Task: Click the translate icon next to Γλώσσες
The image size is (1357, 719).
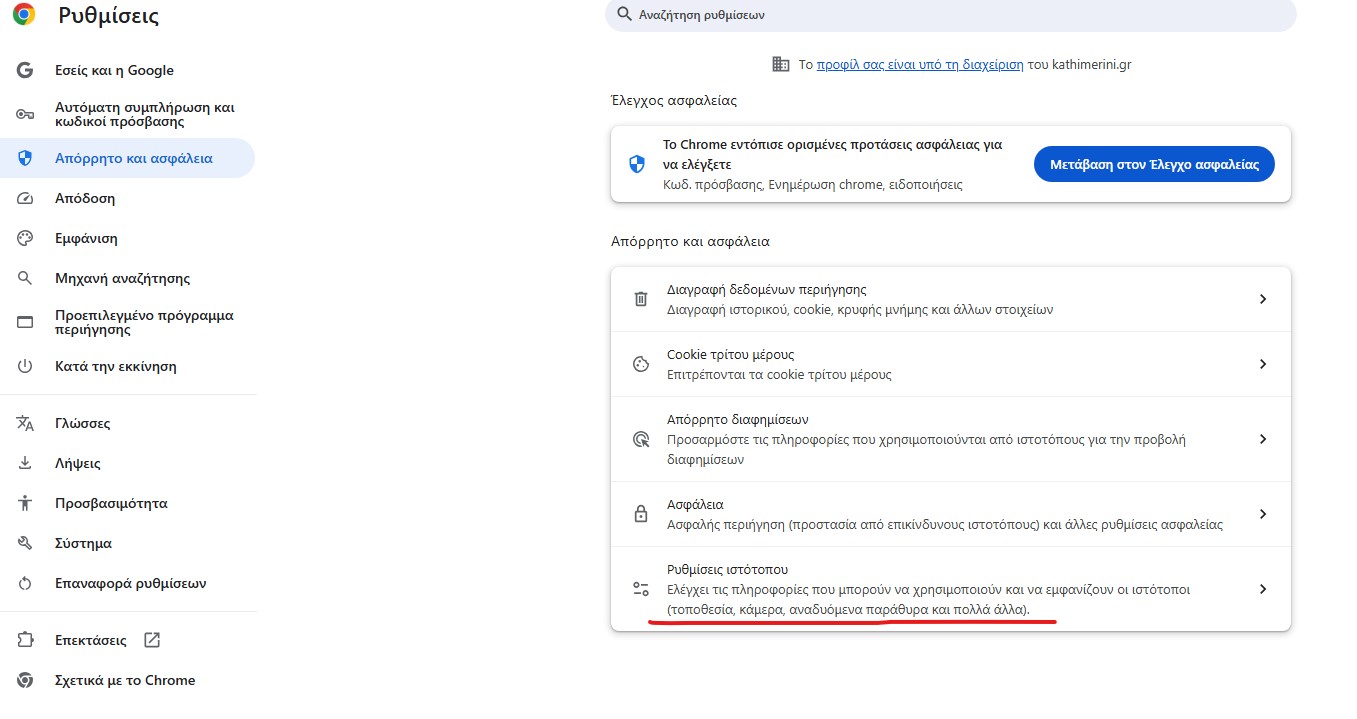Action: tap(26, 424)
